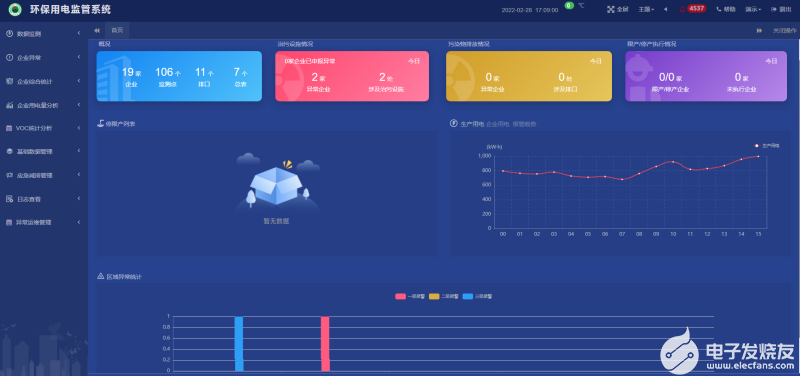
Task: Open the 数据监测 sidebar menu label
Action: [29, 34]
